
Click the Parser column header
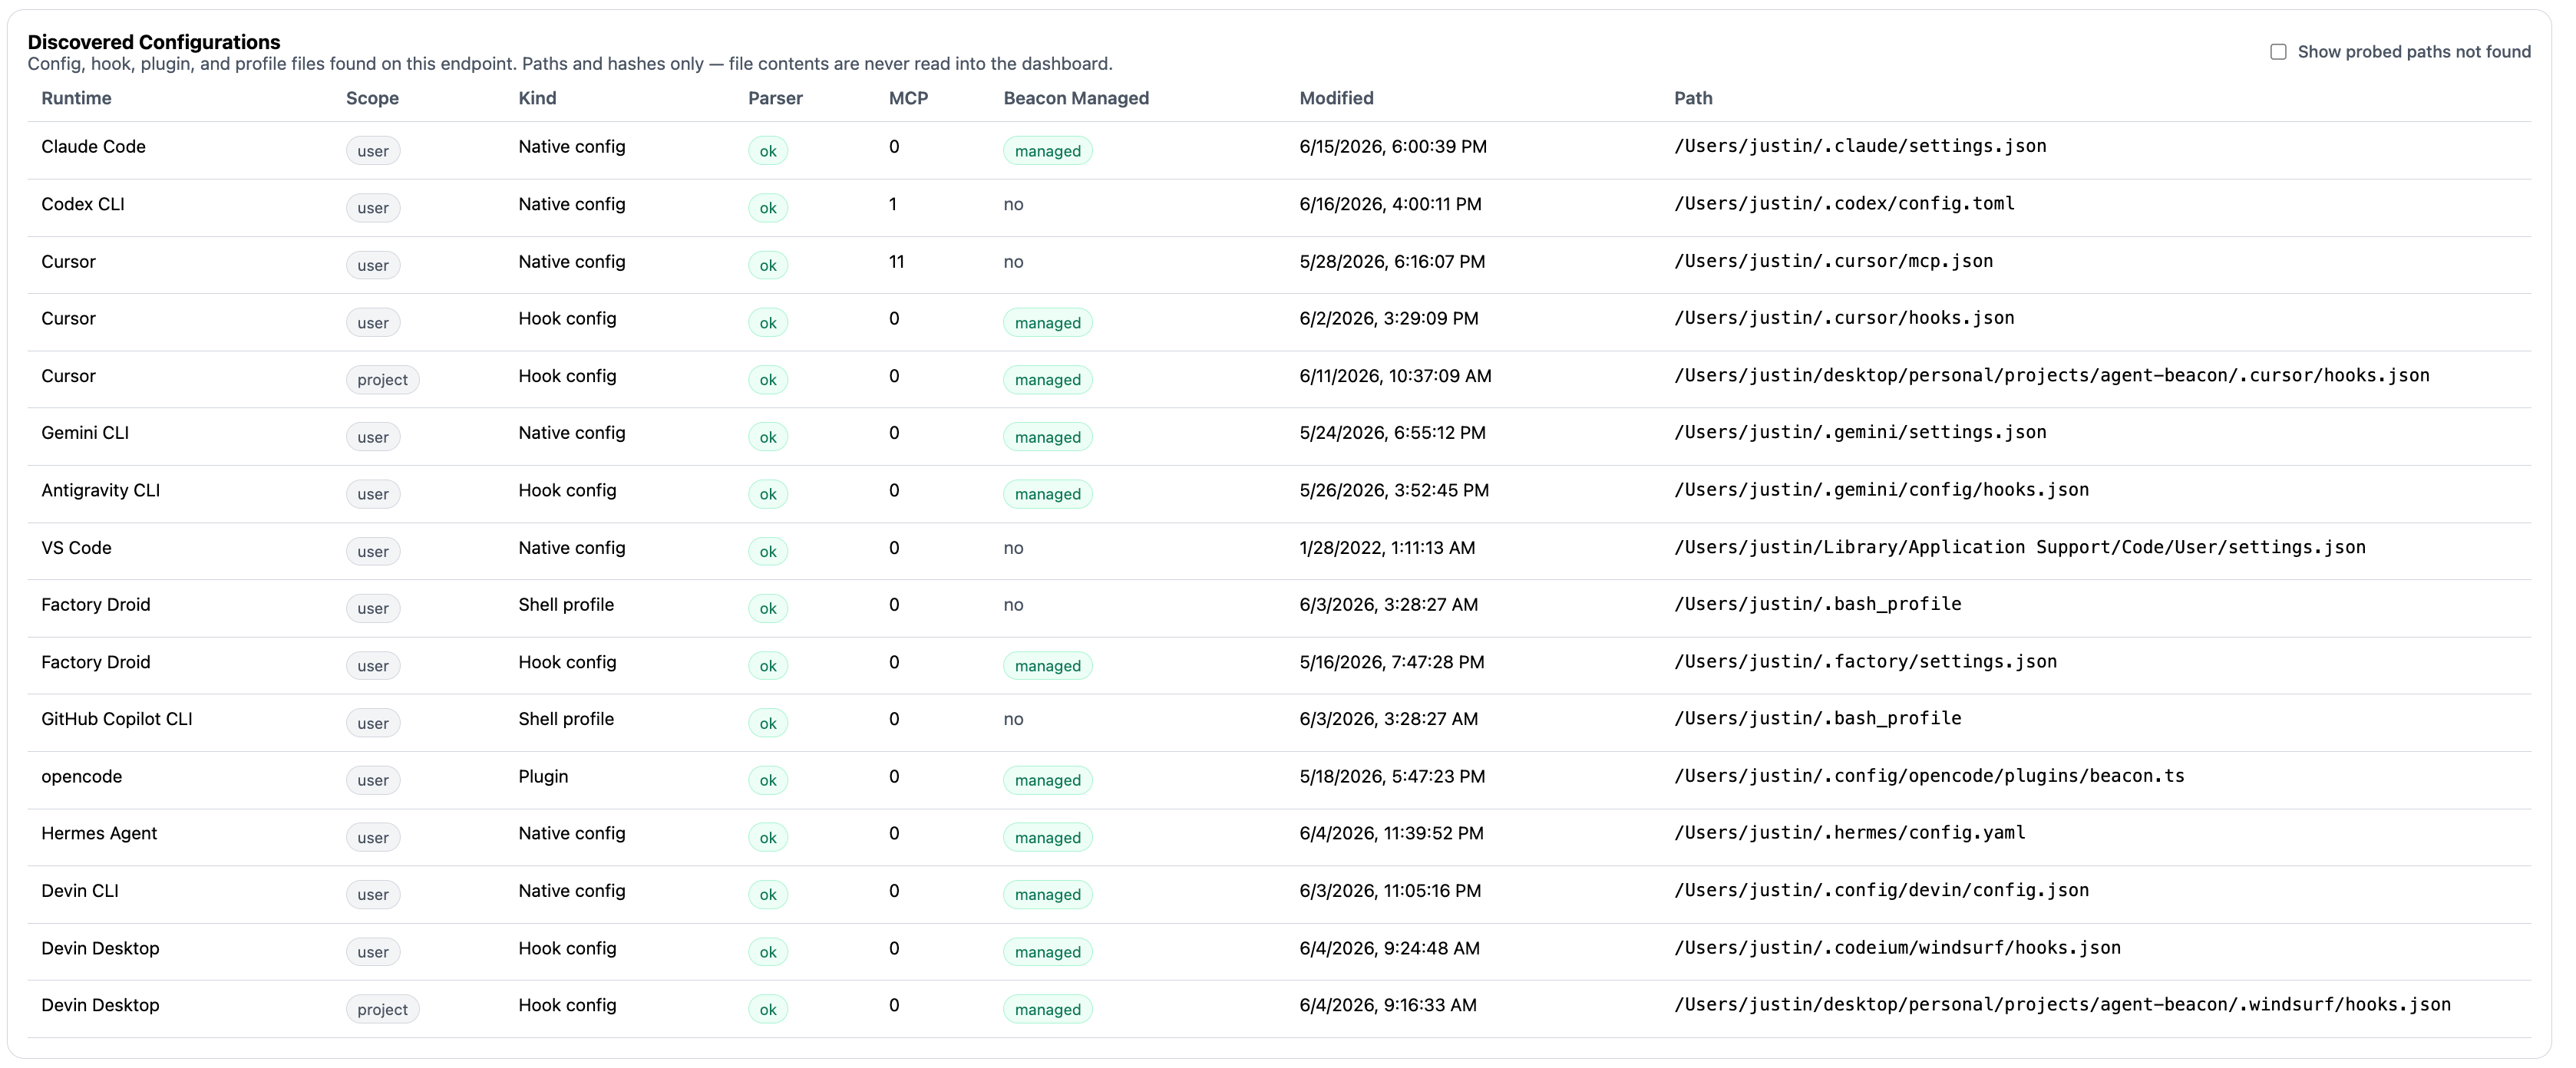click(x=775, y=98)
